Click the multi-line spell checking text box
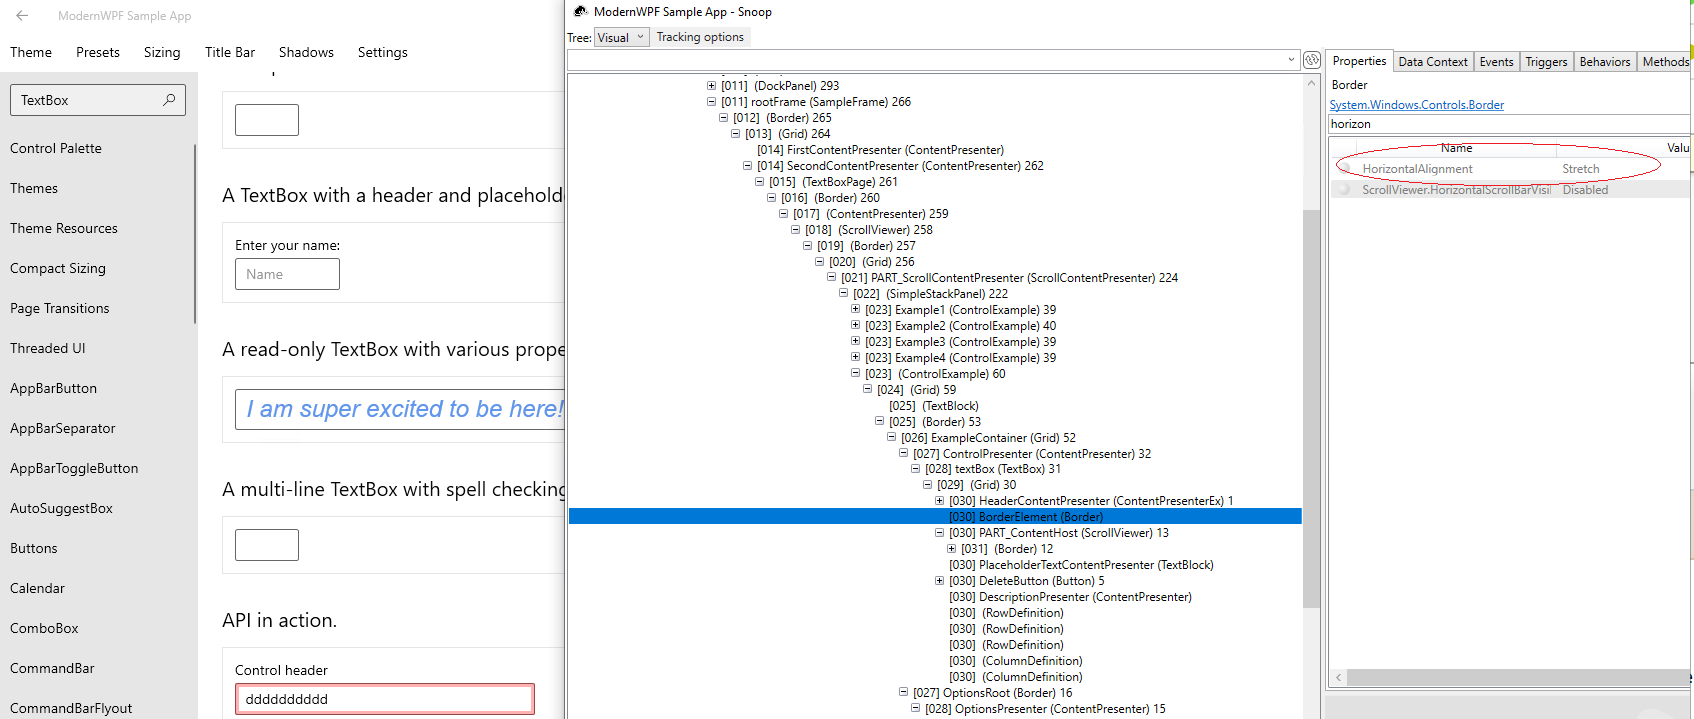1694x719 pixels. tap(267, 545)
